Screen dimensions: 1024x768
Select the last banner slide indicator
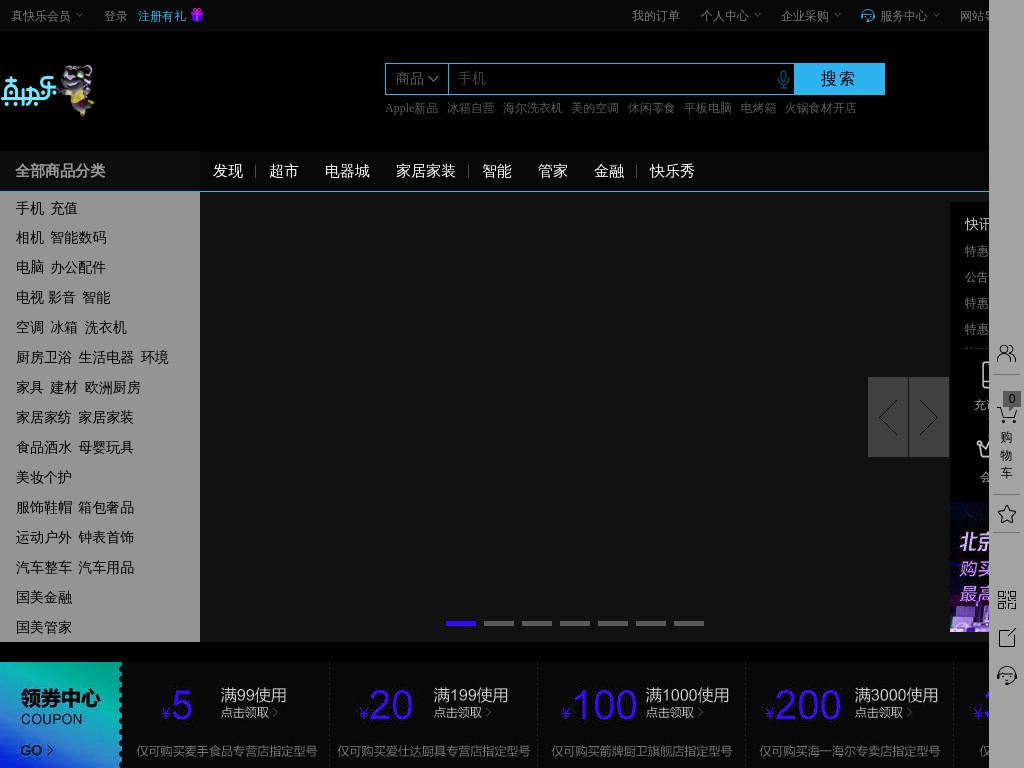coord(689,624)
